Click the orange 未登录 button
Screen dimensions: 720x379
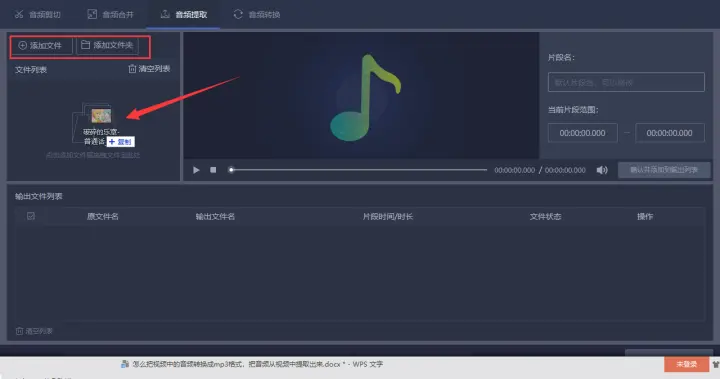pos(686,364)
